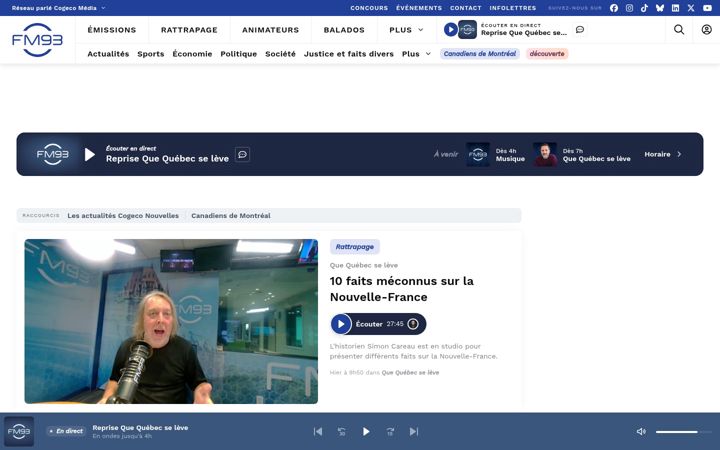Open chat bubble beside Reprise Que Québec se lève banner
The height and width of the screenshot is (450, 720).
click(242, 154)
